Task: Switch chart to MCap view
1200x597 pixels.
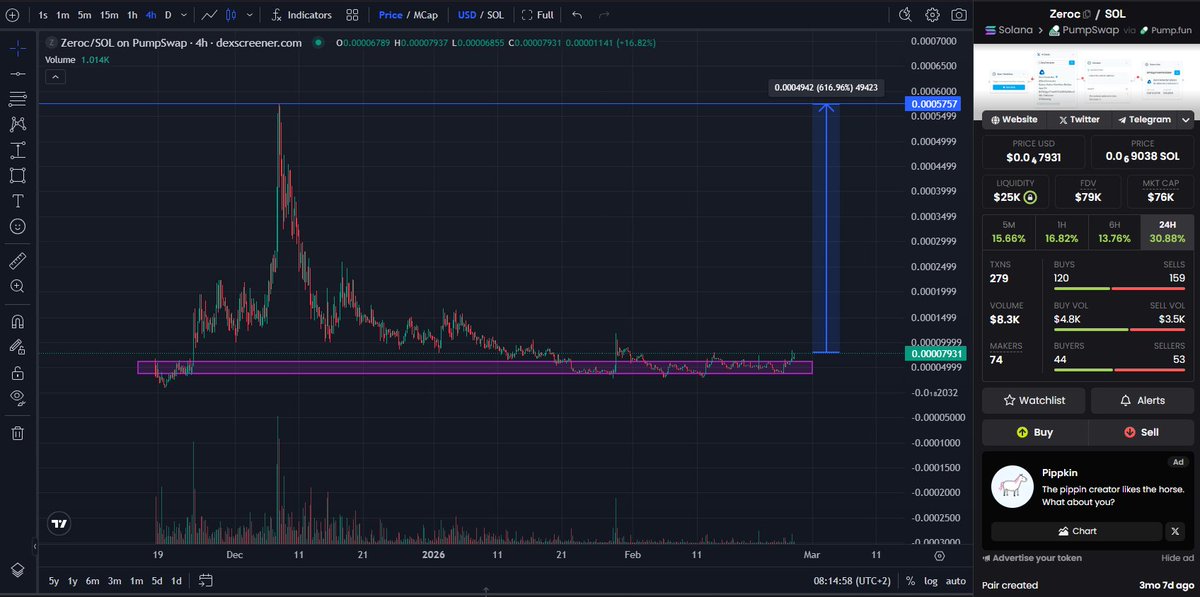Action: pyautogui.click(x=425, y=15)
